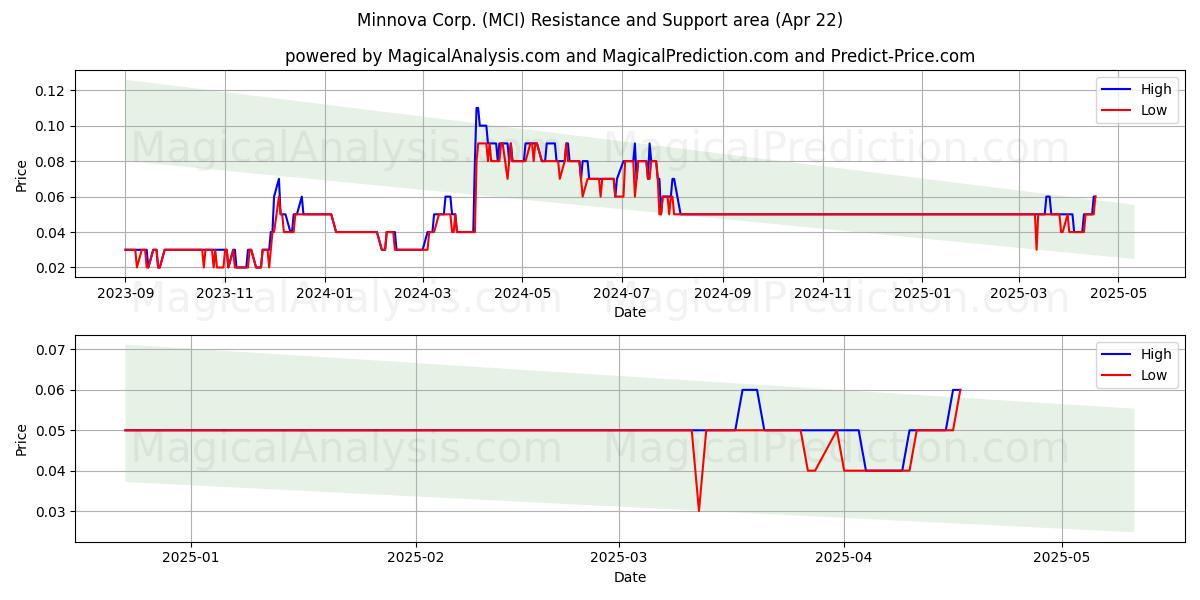
Task: Click the 2024-03 tick label on top chart
Action: click(422, 294)
